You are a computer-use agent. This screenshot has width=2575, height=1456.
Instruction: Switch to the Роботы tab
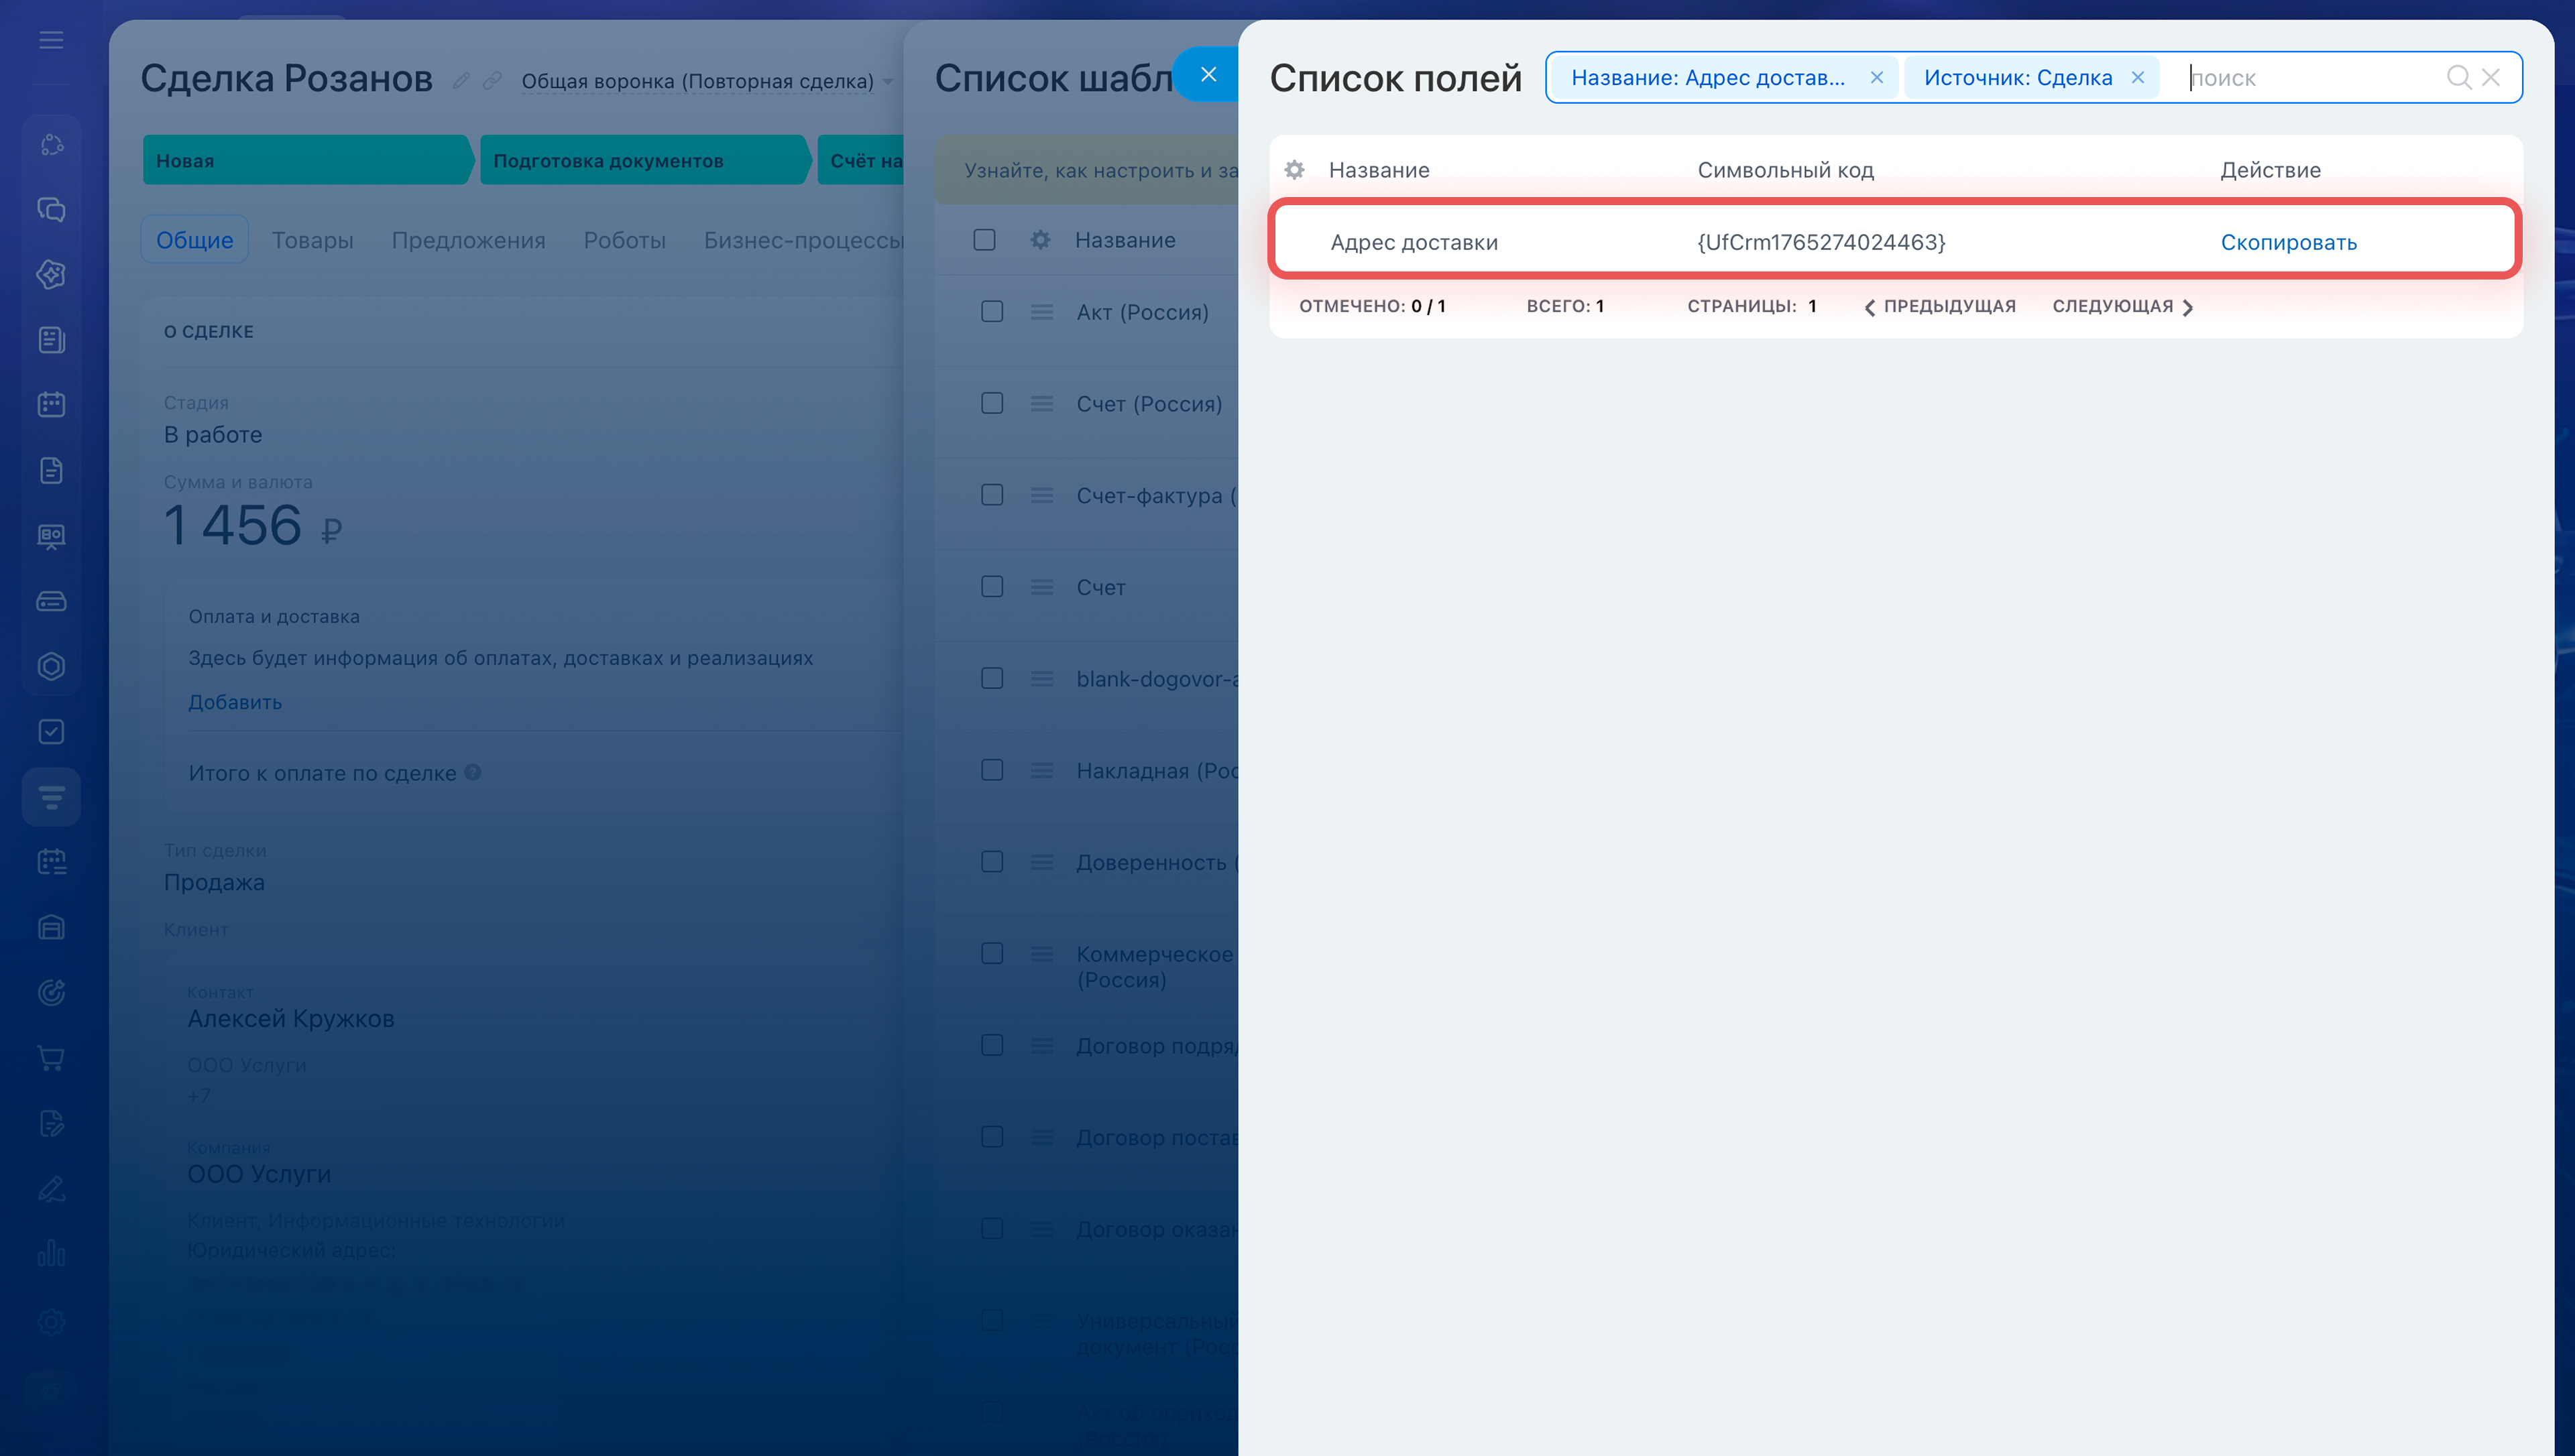(x=625, y=240)
